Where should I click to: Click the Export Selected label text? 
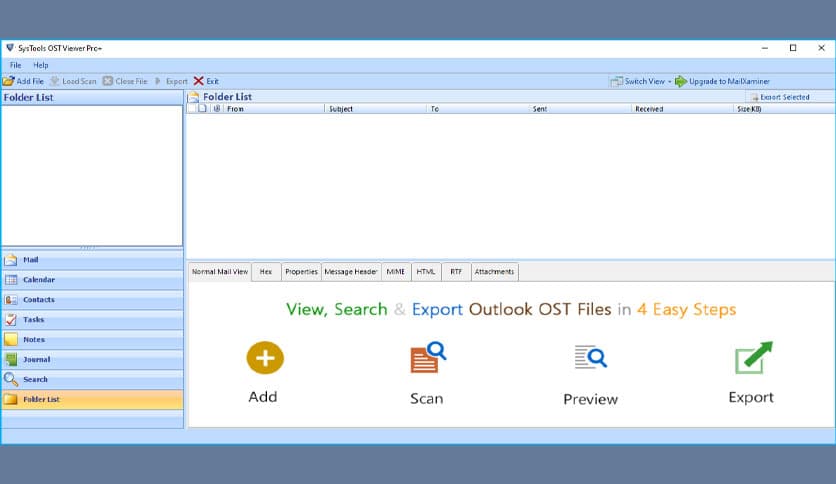click(x=785, y=97)
